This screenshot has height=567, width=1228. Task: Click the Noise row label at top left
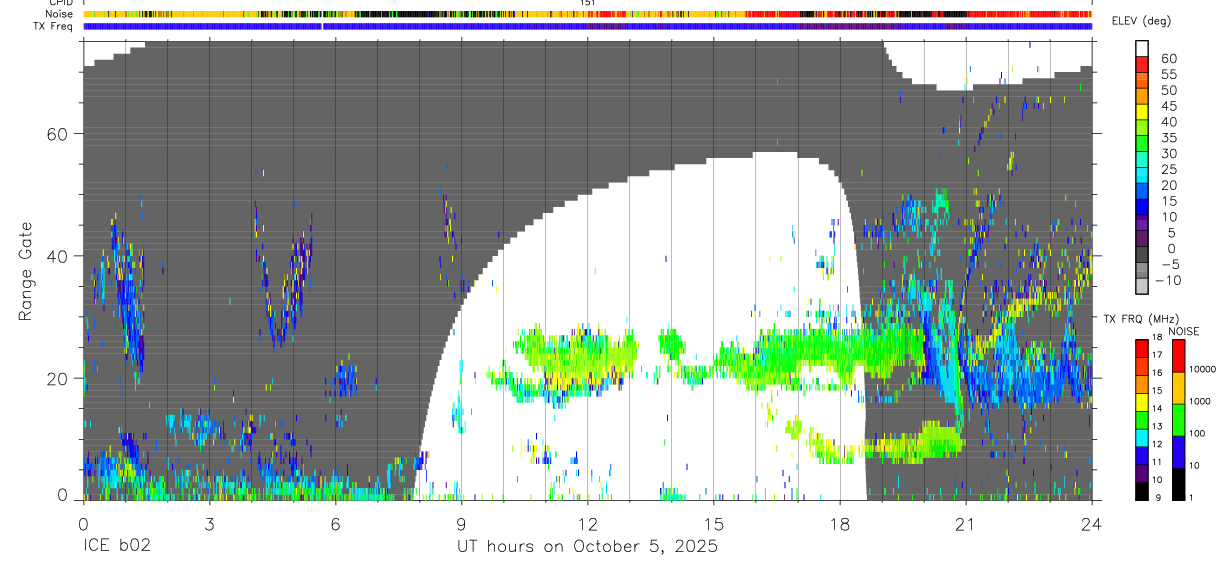tap(61, 14)
